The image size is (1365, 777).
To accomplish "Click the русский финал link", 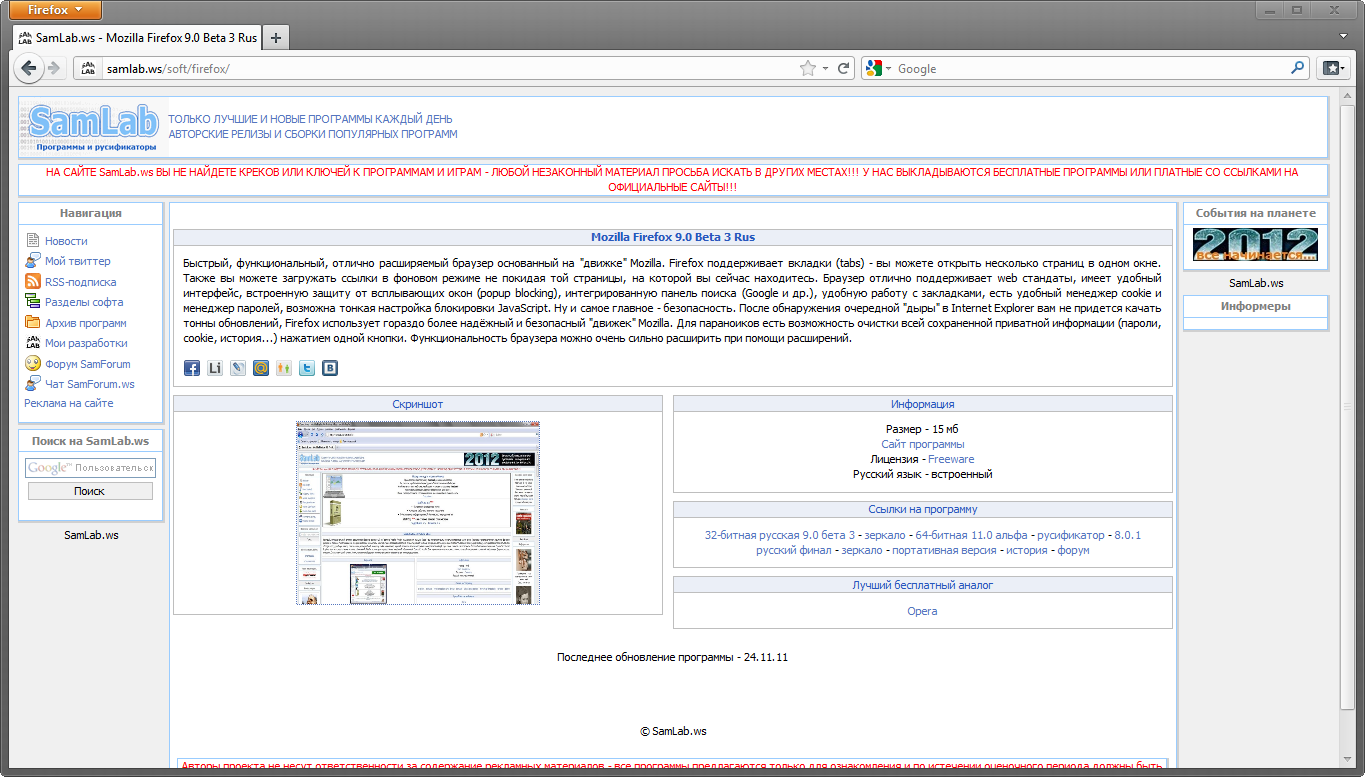I will pos(794,550).
